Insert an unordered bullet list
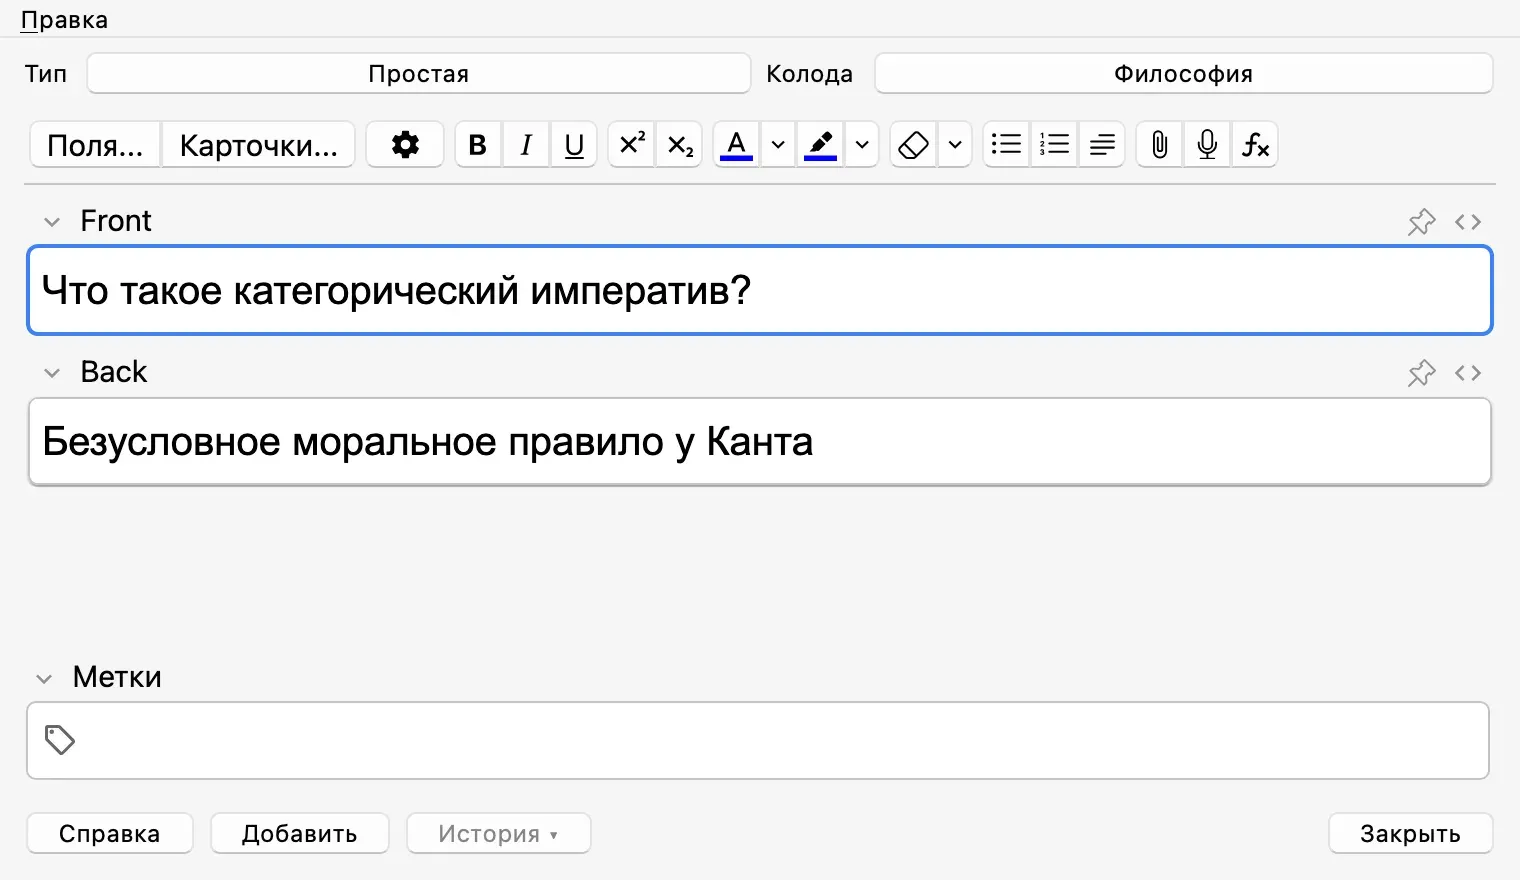The image size is (1520, 880). coord(1006,145)
